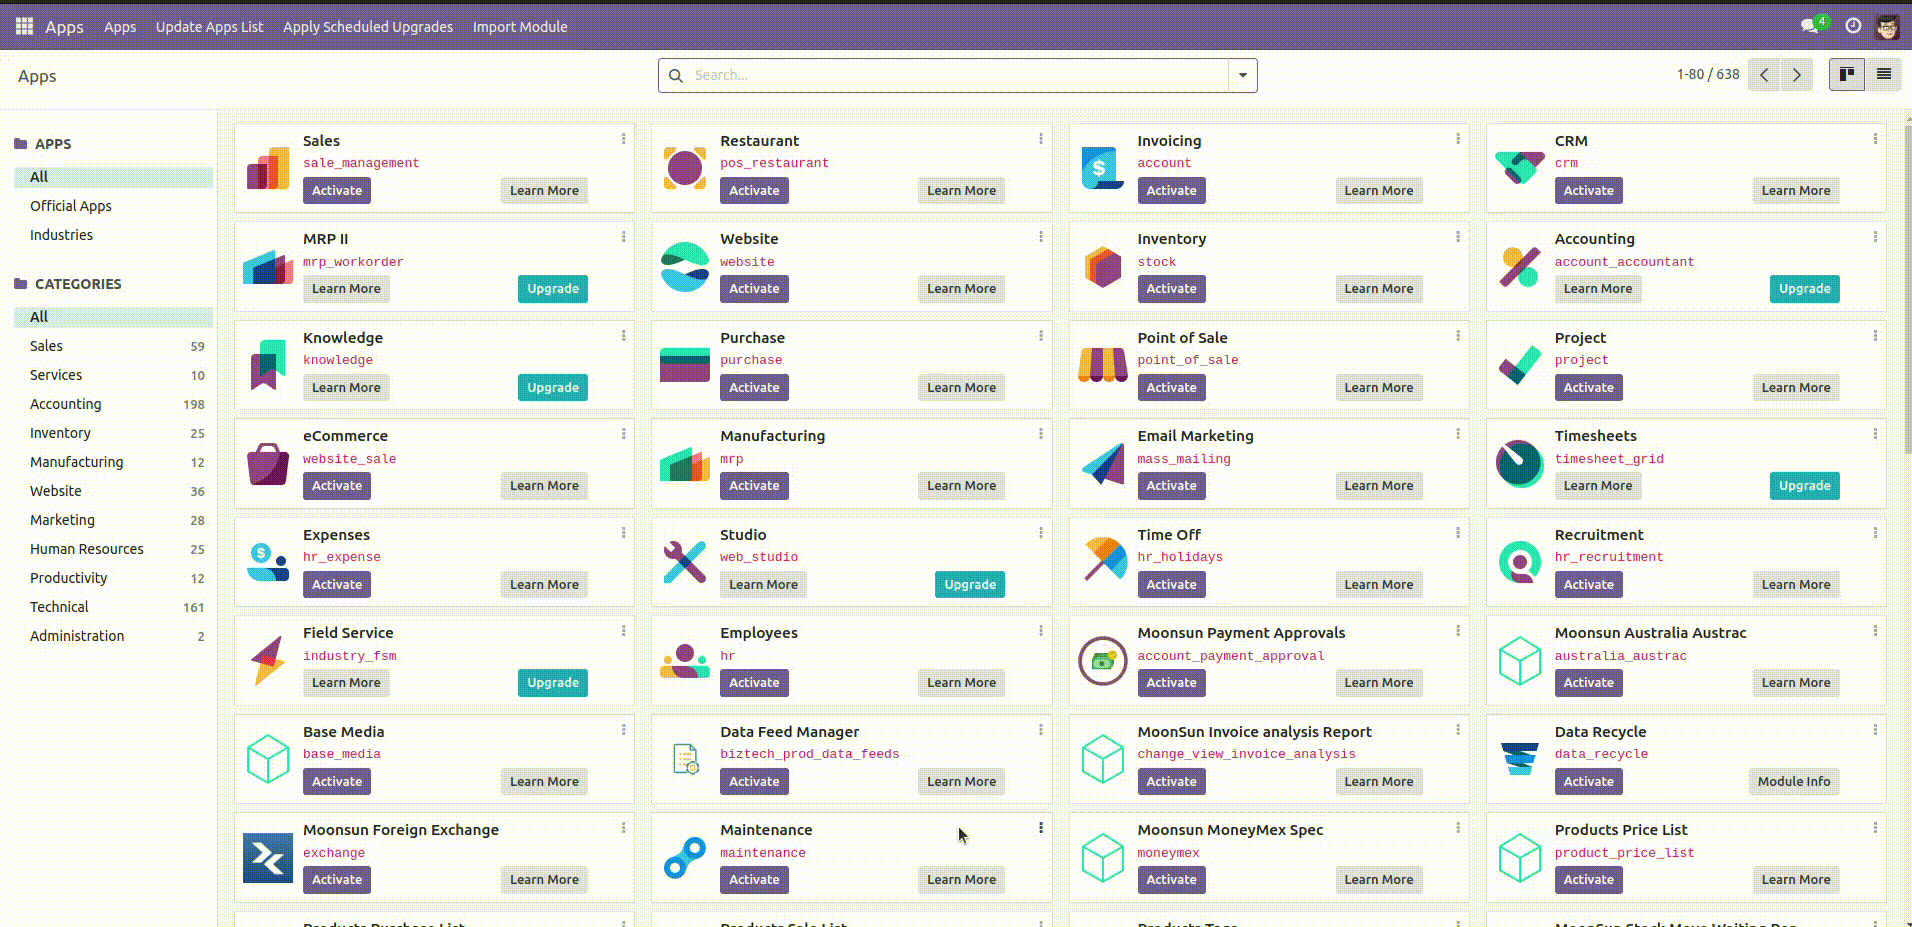Upgrade the MRP II app

coord(553,289)
